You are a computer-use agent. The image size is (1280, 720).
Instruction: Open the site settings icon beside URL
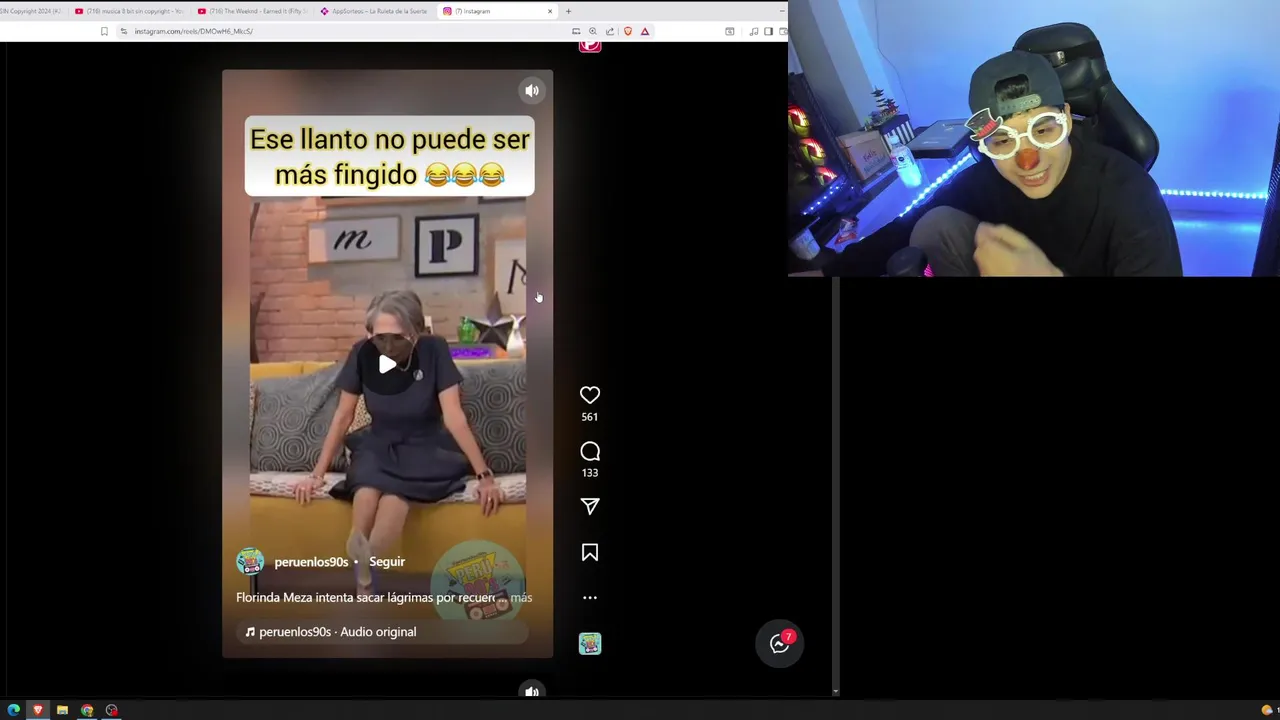[x=124, y=31]
